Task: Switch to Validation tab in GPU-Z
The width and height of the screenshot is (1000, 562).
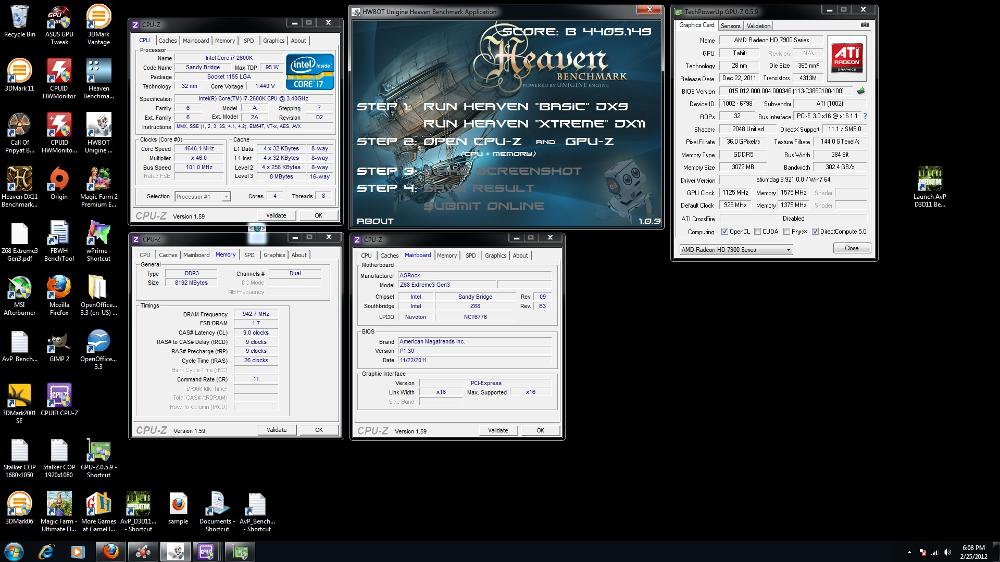Action: 758,26
